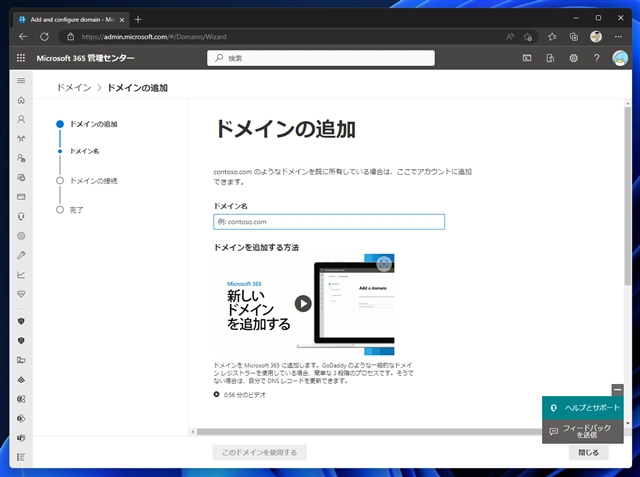Open second shield Compliance icon in sidebar
The image size is (640, 477).
coord(21,340)
